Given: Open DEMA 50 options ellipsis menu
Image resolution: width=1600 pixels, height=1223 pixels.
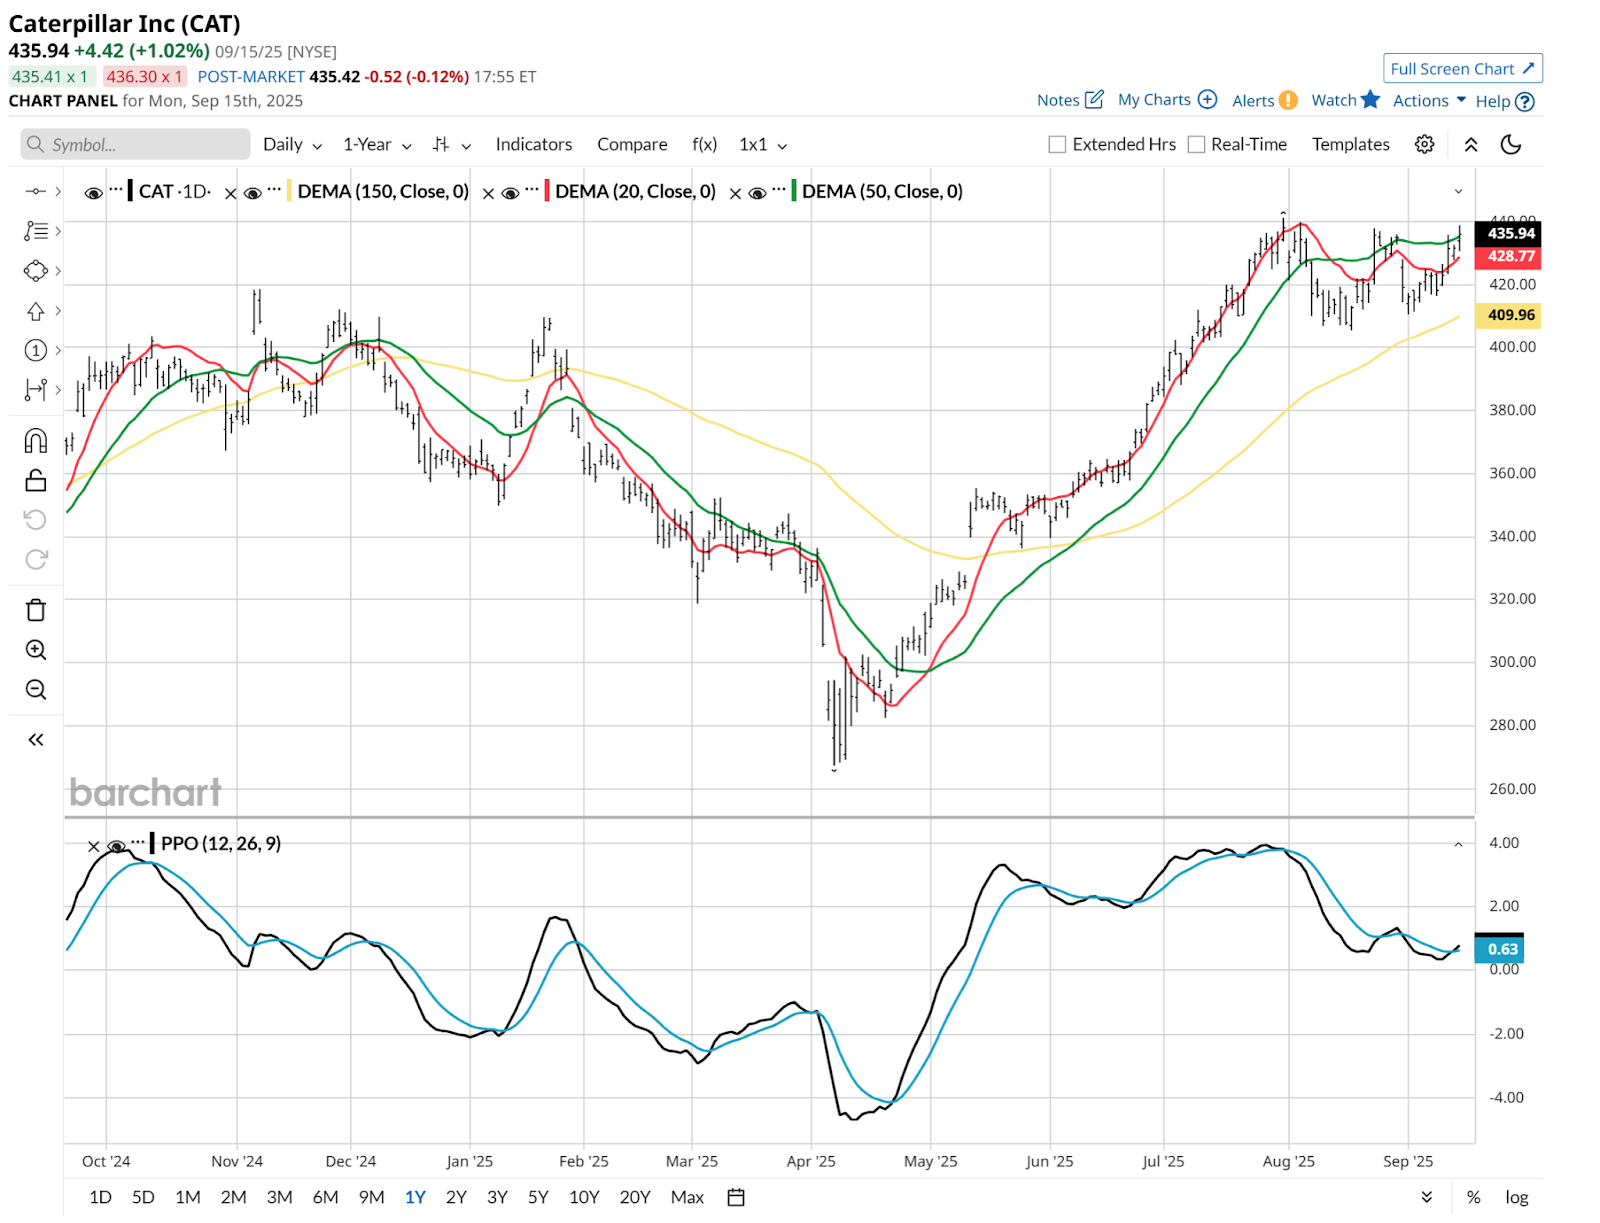Looking at the screenshot, I should (x=778, y=189).
